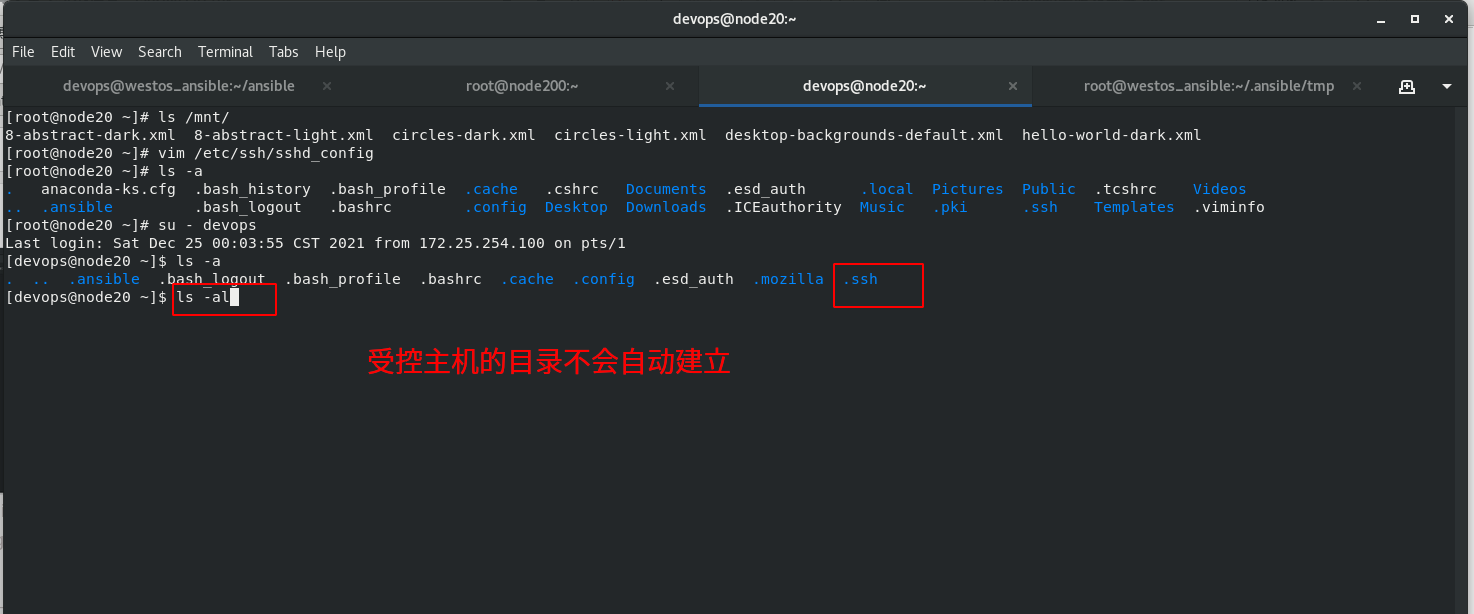Click 8-abstract-dark.xml in the output
Image resolution: width=1474 pixels, height=614 pixels.
pos(90,135)
